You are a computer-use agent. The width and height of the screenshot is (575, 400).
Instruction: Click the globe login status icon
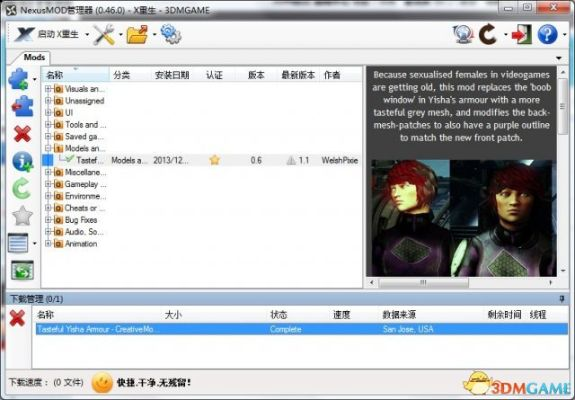pyautogui.click(x=463, y=34)
